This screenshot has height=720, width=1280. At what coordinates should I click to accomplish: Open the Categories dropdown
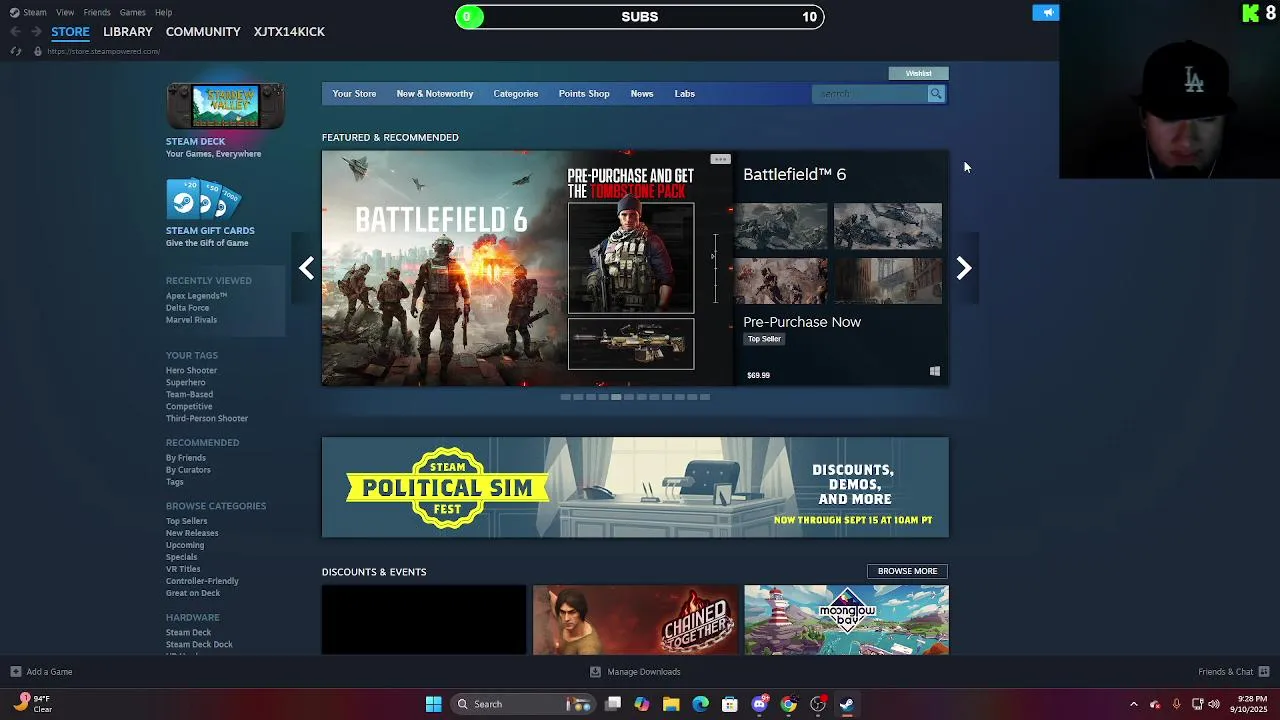pos(515,94)
